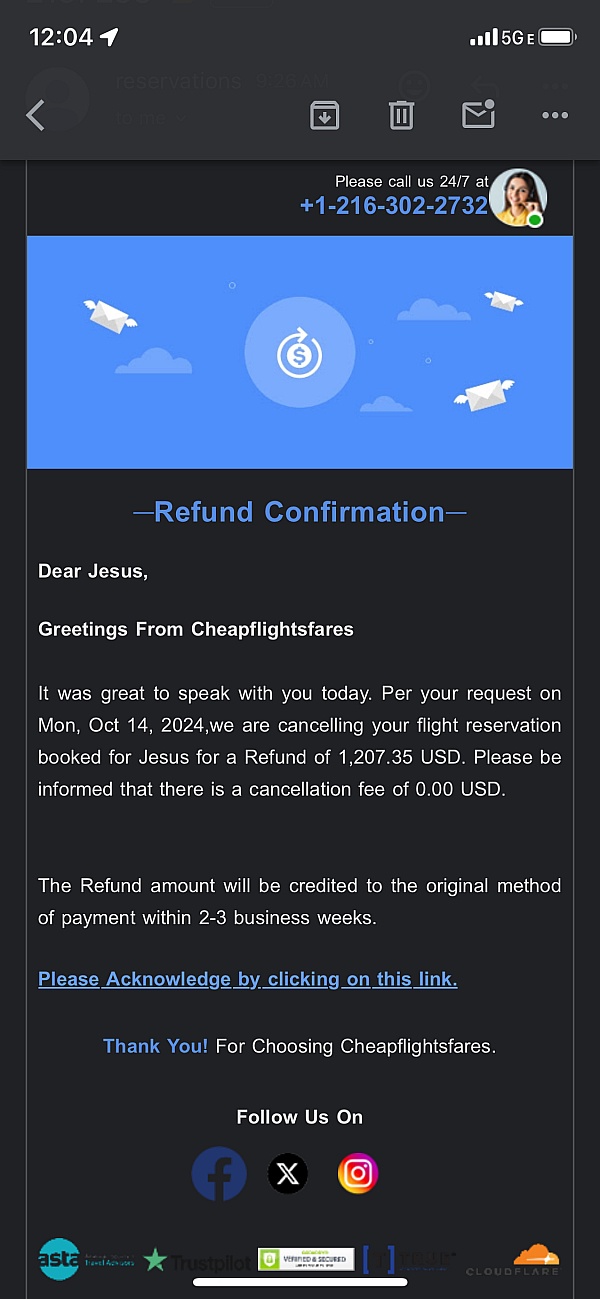The image size is (600, 1299).
Task: Tap the phone number +1-216-302-2732
Action: 393,205
